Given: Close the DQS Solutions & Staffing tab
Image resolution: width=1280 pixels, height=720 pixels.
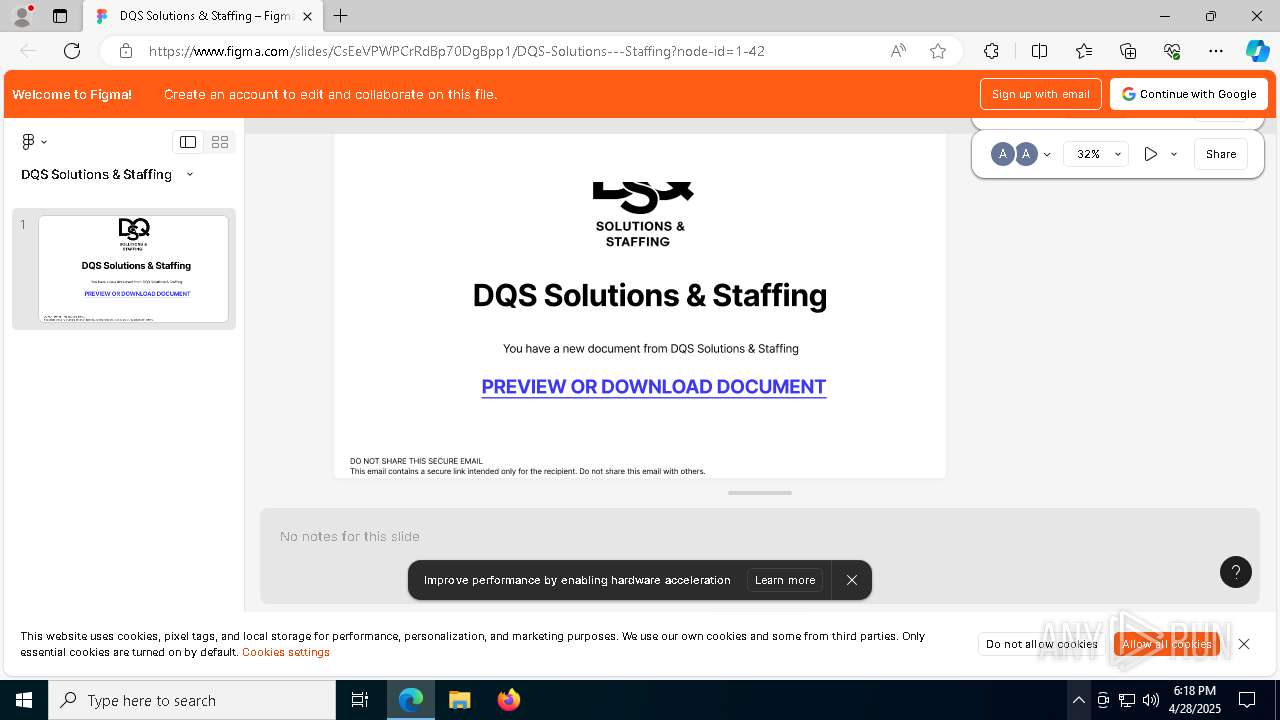Looking at the screenshot, I should click(x=307, y=16).
